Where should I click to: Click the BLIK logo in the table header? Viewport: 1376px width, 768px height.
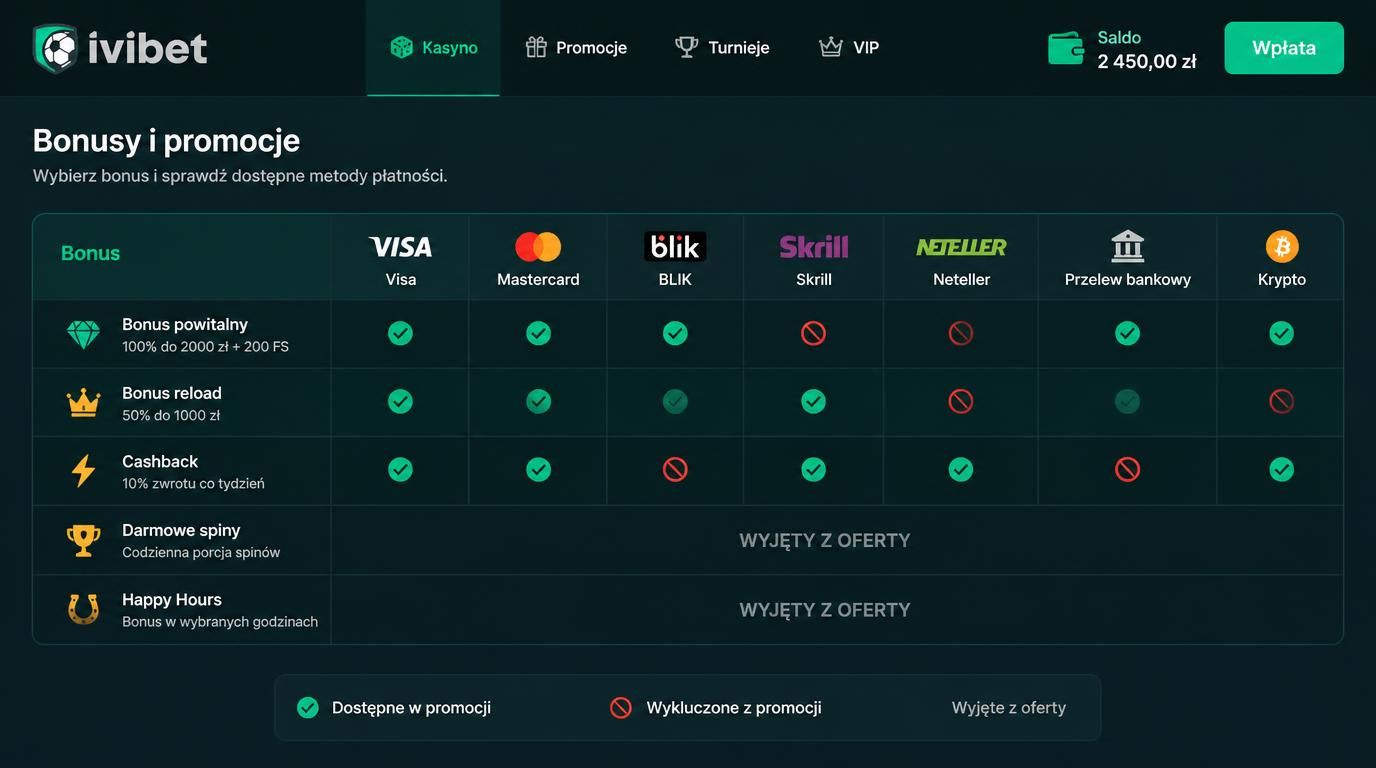[675, 246]
